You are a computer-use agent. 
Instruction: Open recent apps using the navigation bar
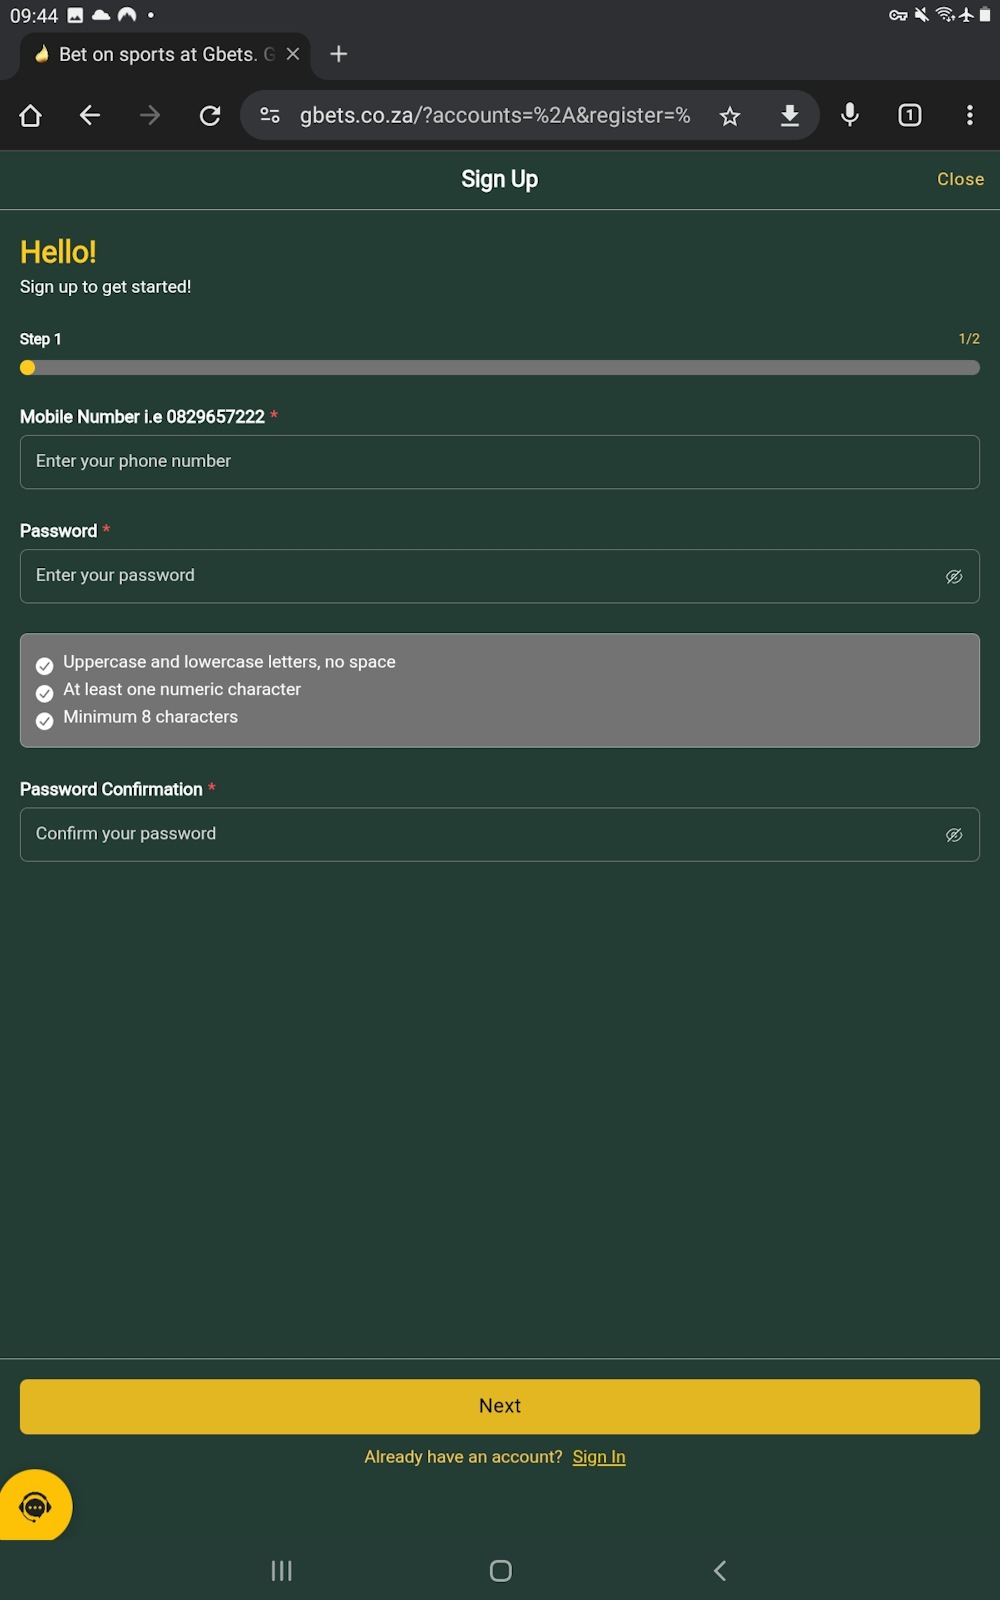point(281,1570)
